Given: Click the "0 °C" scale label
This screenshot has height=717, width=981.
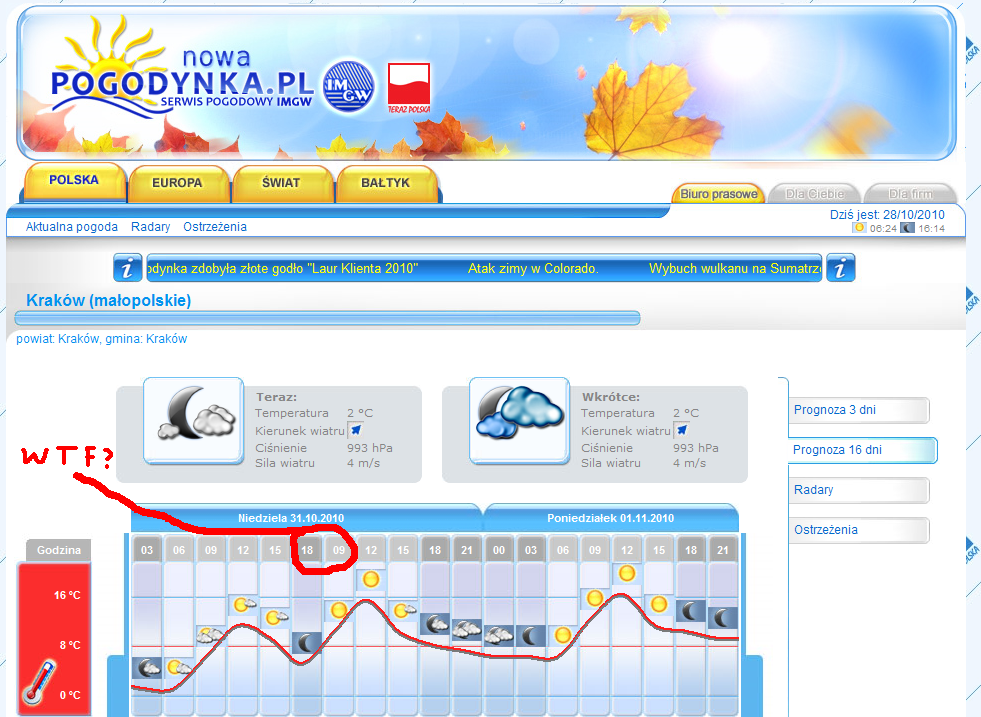Looking at the screenshot, I should click(70, 695).
